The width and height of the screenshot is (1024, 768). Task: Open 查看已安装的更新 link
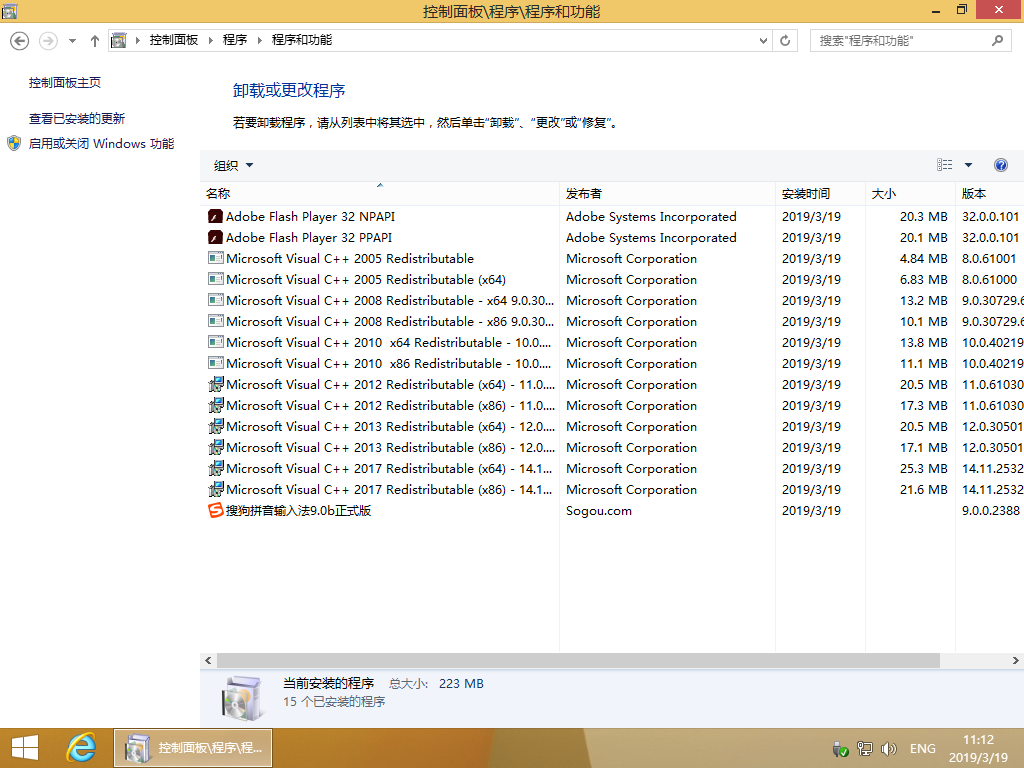coord(76,119)
